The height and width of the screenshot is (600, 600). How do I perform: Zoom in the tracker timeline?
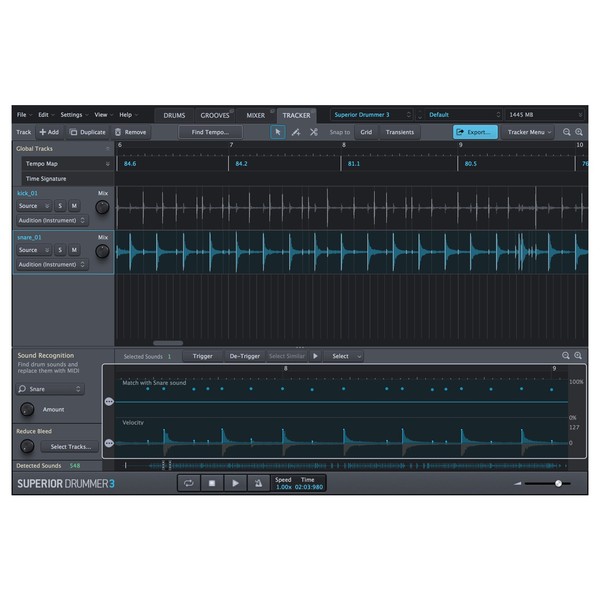(x=579, y=132)
